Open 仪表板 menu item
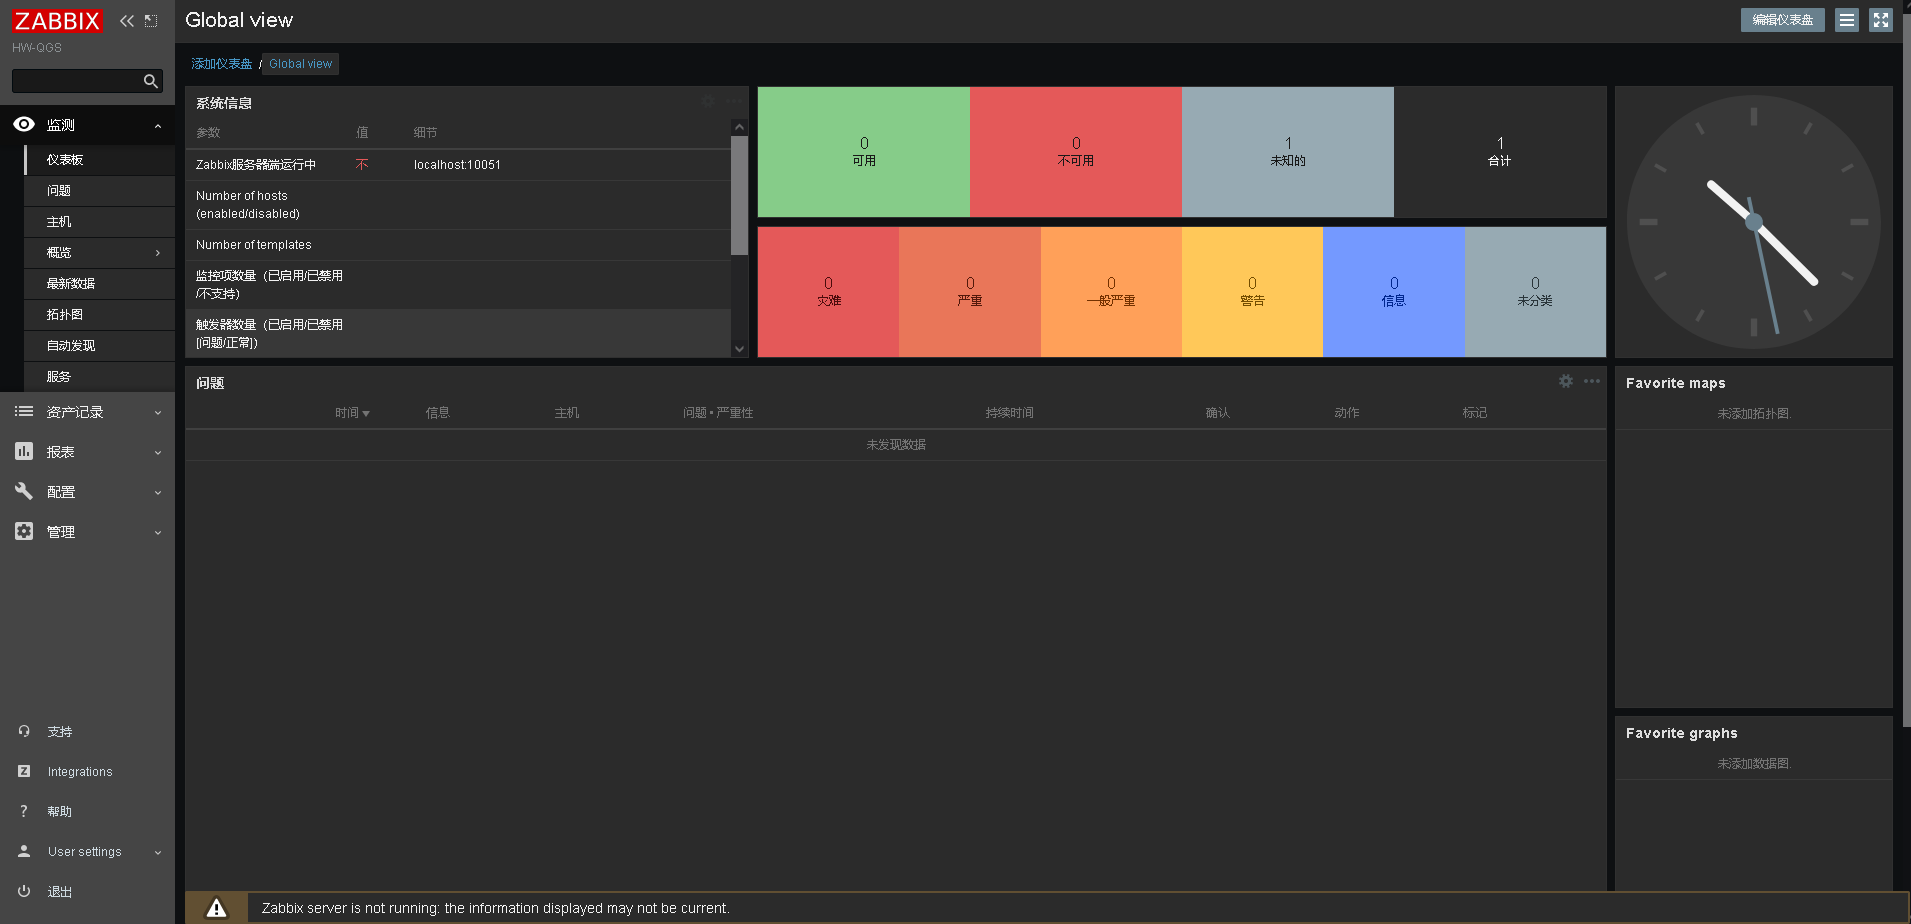The width and height of the screenshot is (1911, 924). click(x=99, y=160)
